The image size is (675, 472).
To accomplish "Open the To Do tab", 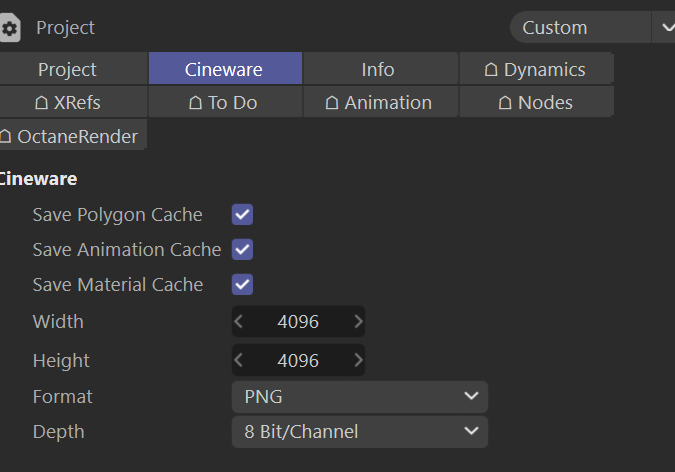I will point(223,102).
